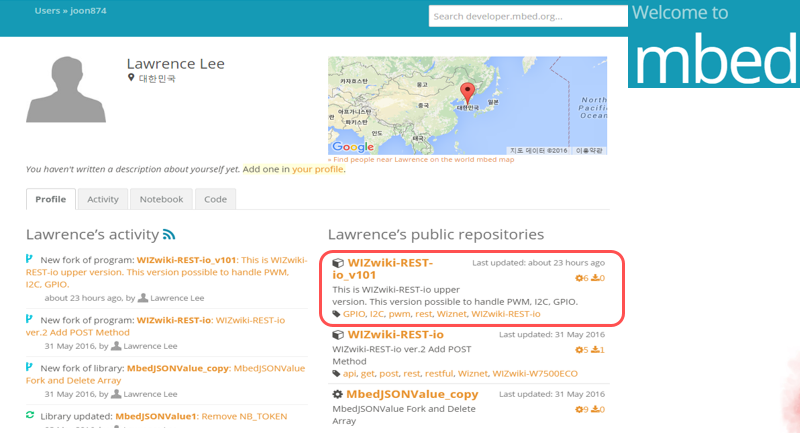This screenshot has height=433, width=800.
Task: Open MbedJSONValue1 link in activity feed
Action: tap(156, 416)
